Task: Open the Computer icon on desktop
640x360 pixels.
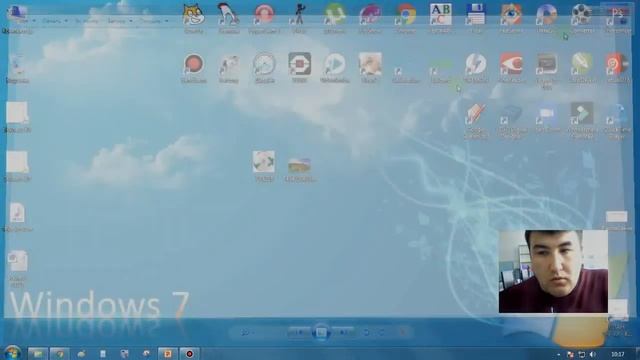Action: (x=17, y=14)
